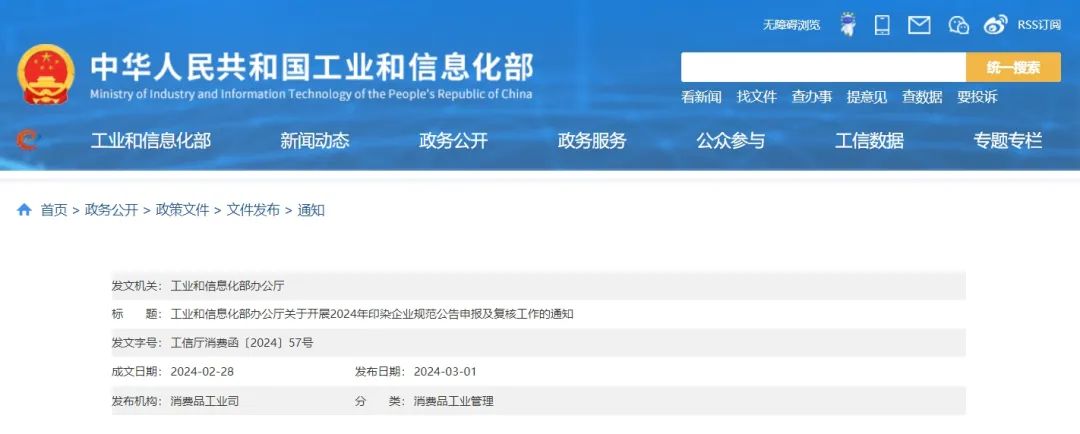Viewport: 1080px width, 434px height.
Task: Go to 文件发布 in the breadcrumb
Action: 253,210
